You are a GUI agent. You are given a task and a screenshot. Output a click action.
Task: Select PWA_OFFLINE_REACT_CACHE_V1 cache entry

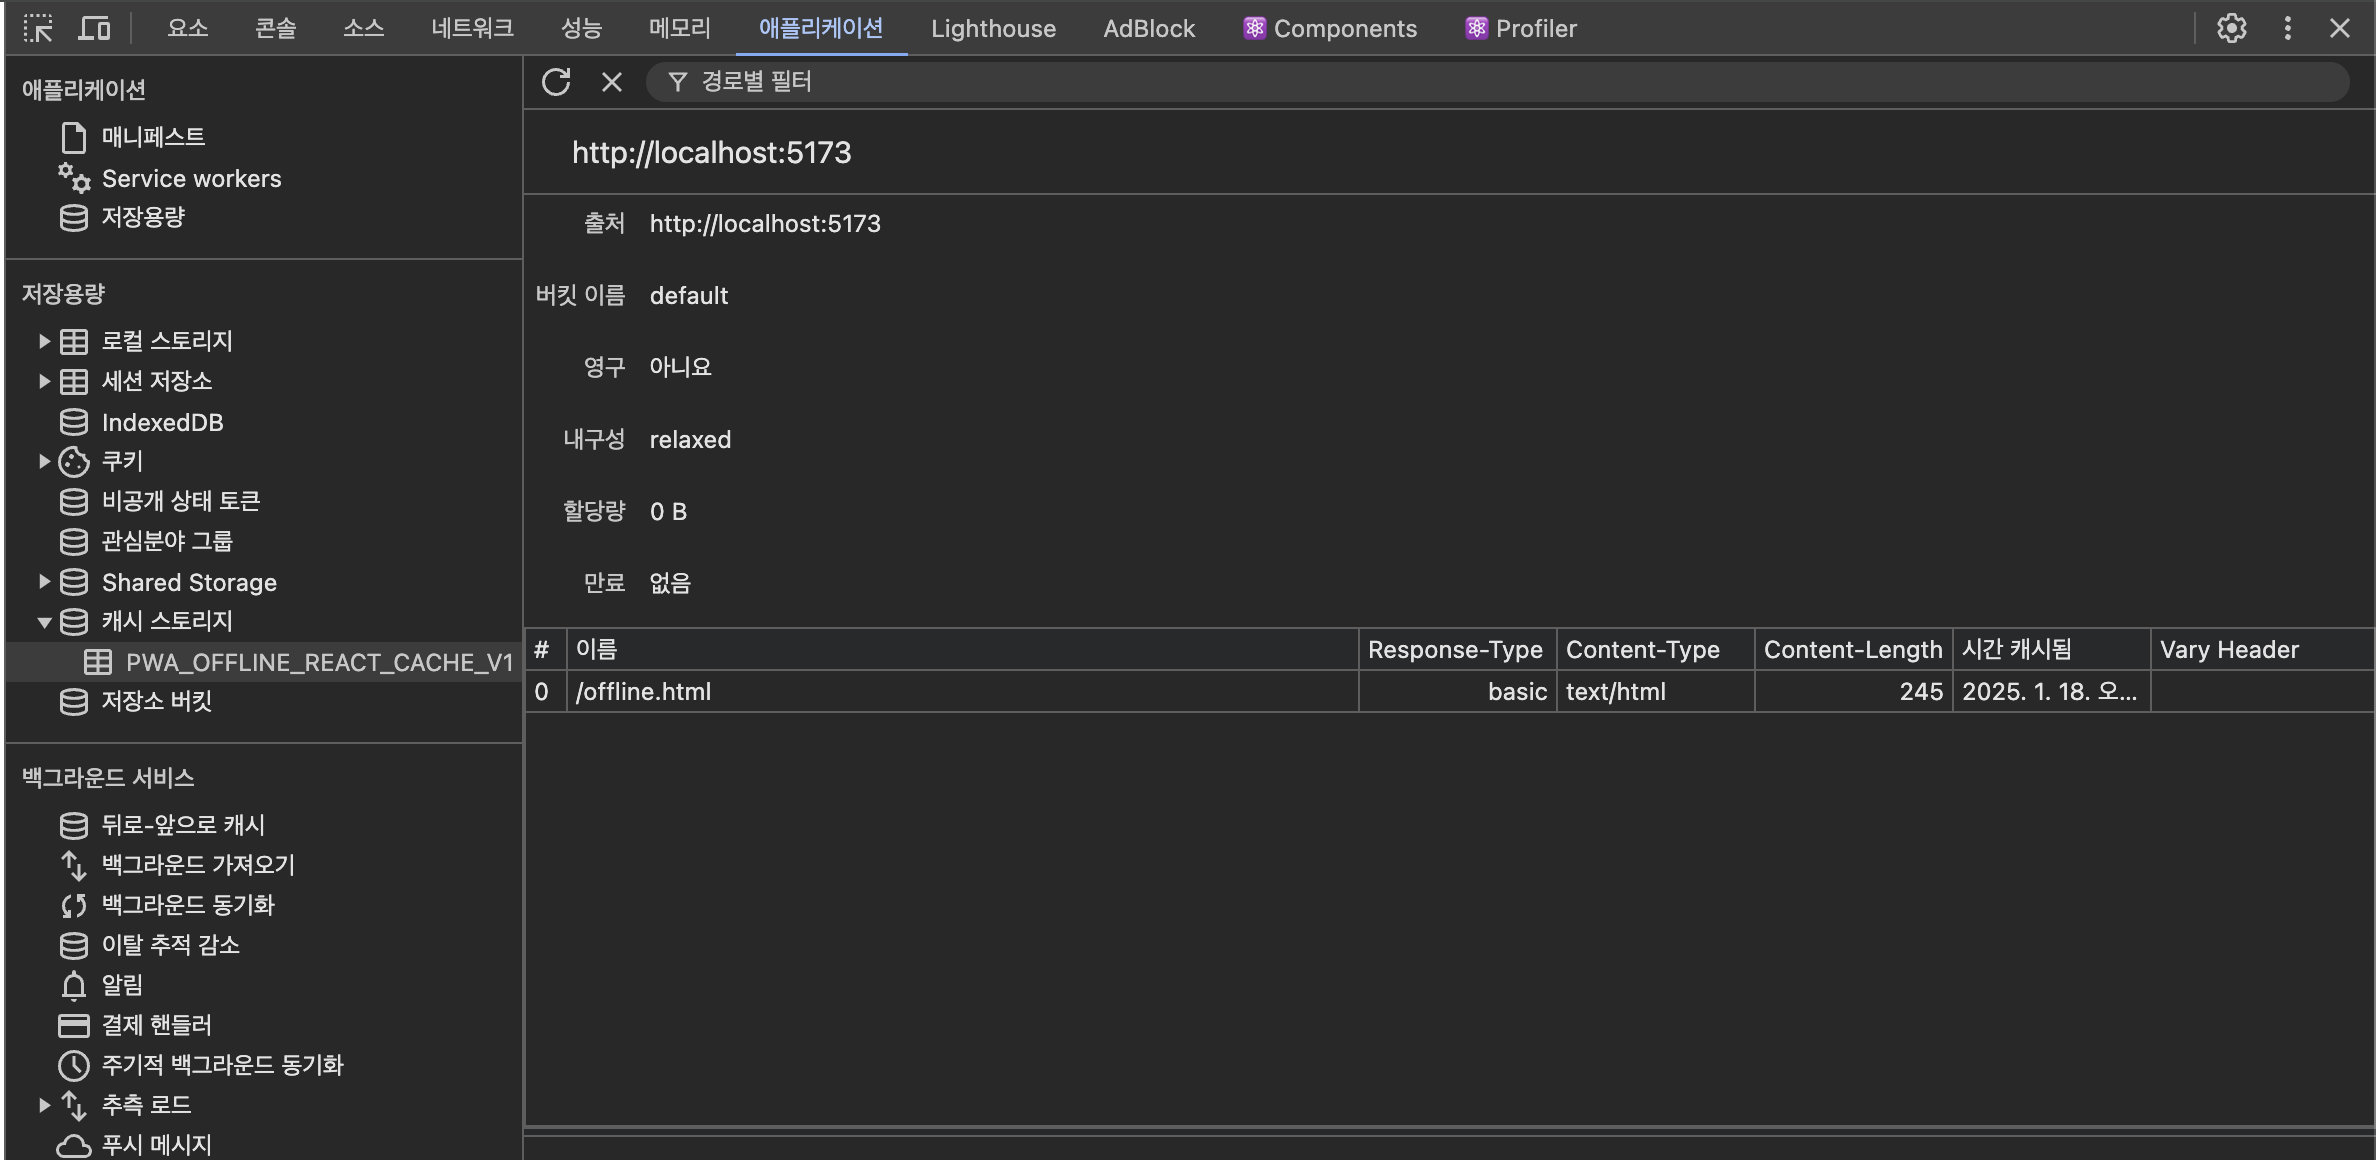(x=318, y=662)
